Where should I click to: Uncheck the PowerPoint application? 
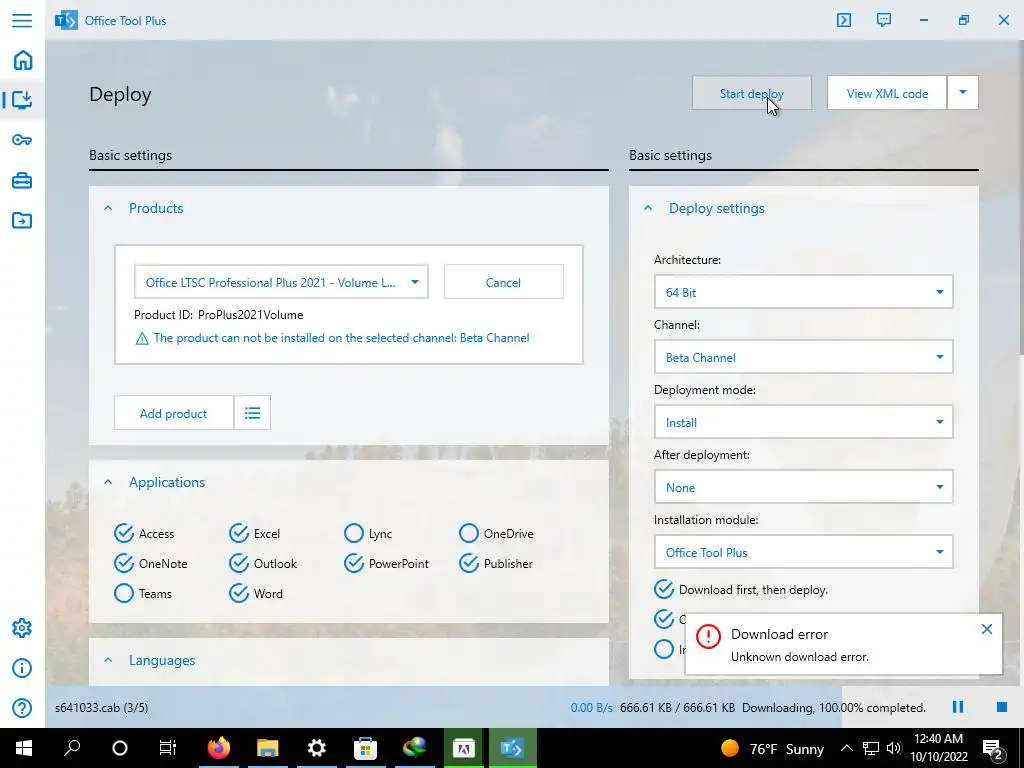click(353, 564)
